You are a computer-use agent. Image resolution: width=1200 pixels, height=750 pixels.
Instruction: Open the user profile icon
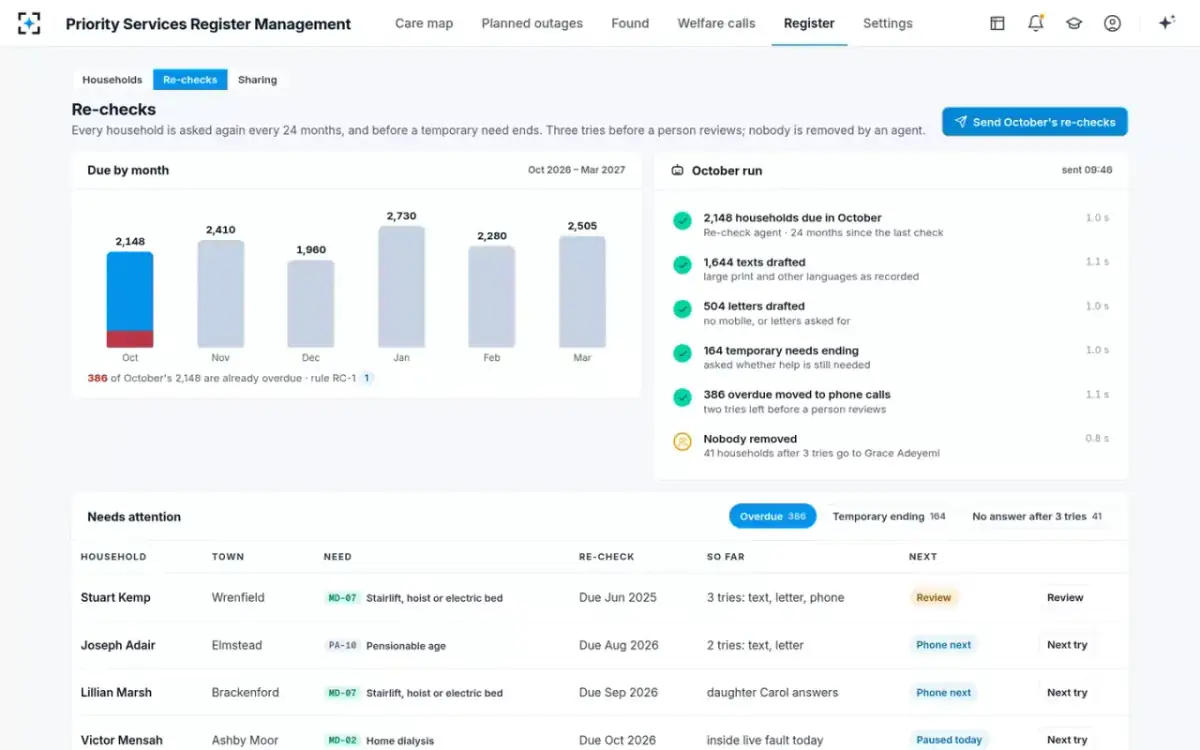tap(1112, 23)
